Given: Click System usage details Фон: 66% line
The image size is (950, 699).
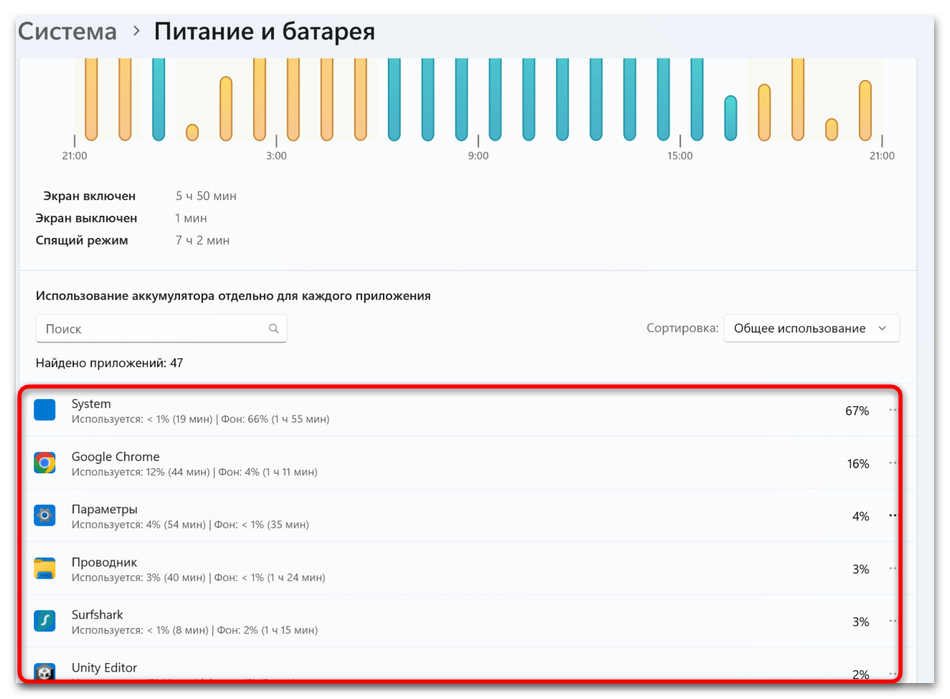Looking at the screenshot, I should pos(201,419).
